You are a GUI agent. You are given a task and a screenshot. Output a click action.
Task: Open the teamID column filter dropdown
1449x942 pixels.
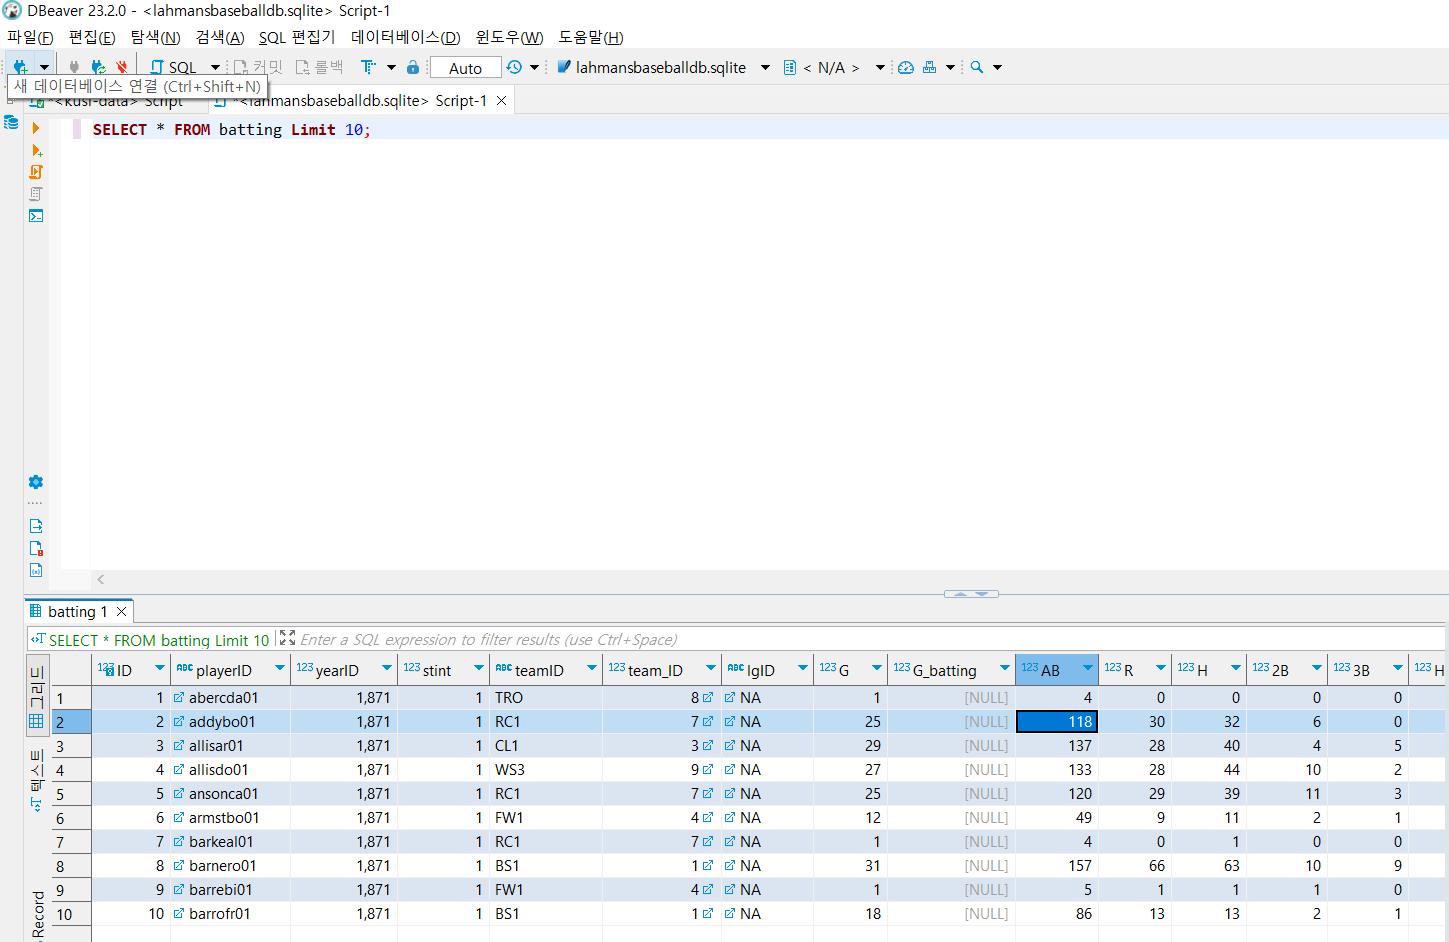pos(592,668)
